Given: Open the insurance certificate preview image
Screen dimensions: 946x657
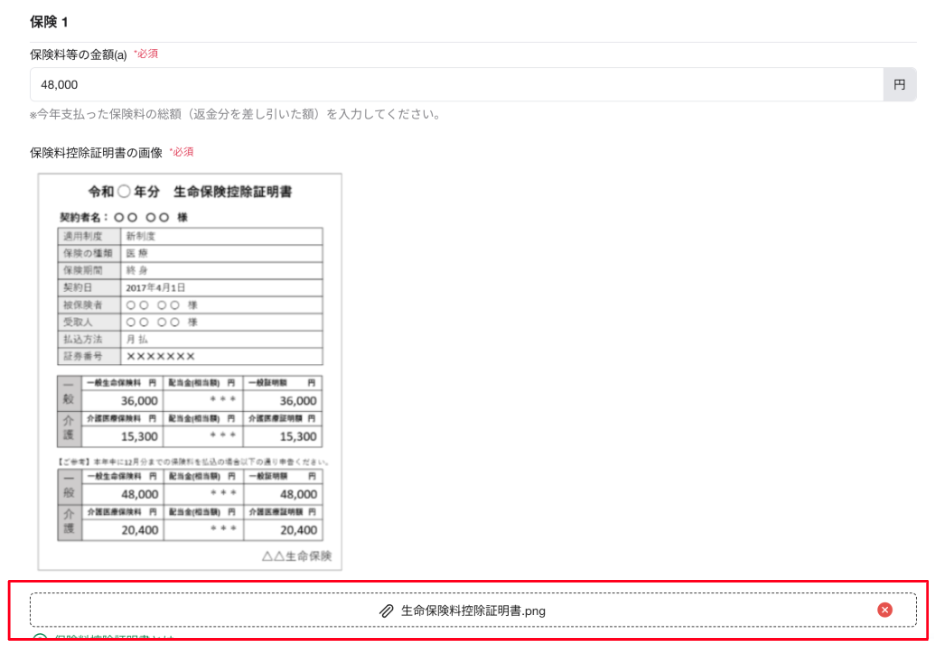Looking at the screenshot, I should [190, 371].
